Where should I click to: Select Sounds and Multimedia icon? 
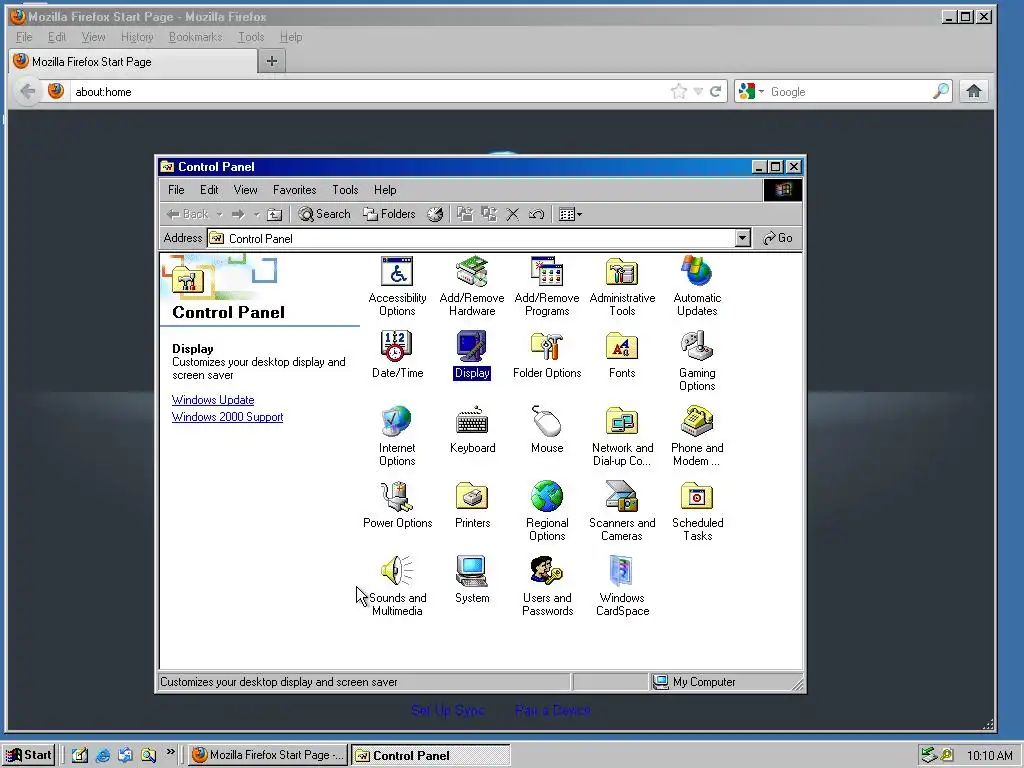[x=397, y=586]
